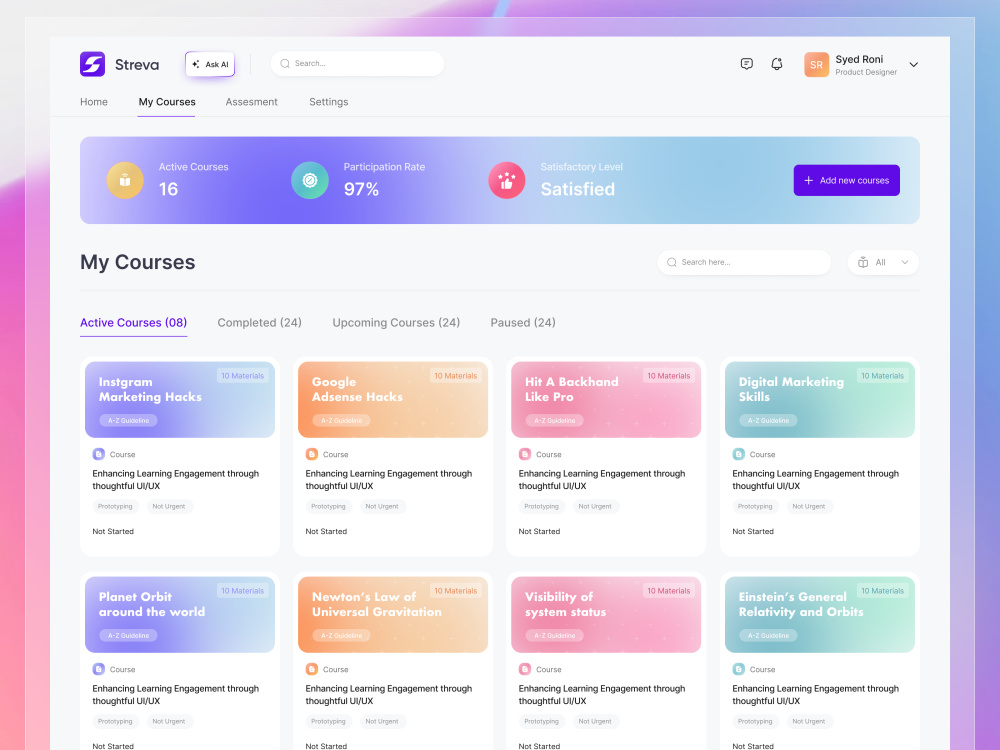Click 97% participation value

(361, 189)
